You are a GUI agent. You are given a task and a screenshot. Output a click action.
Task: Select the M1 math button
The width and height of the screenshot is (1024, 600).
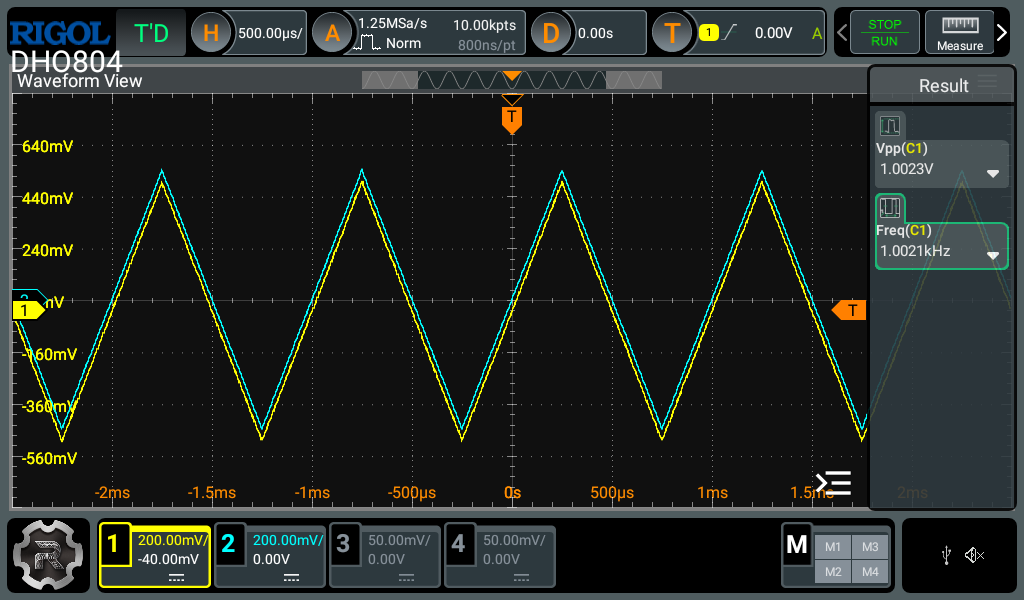click(832, 547)
